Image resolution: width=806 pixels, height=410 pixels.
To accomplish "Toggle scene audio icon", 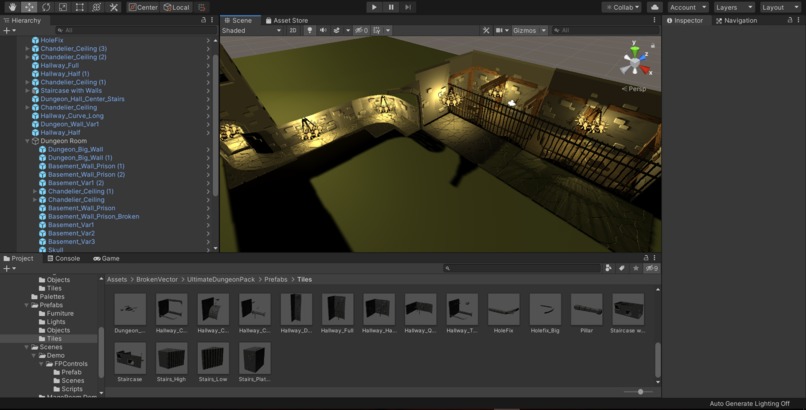I will click(x=323, y=30).
